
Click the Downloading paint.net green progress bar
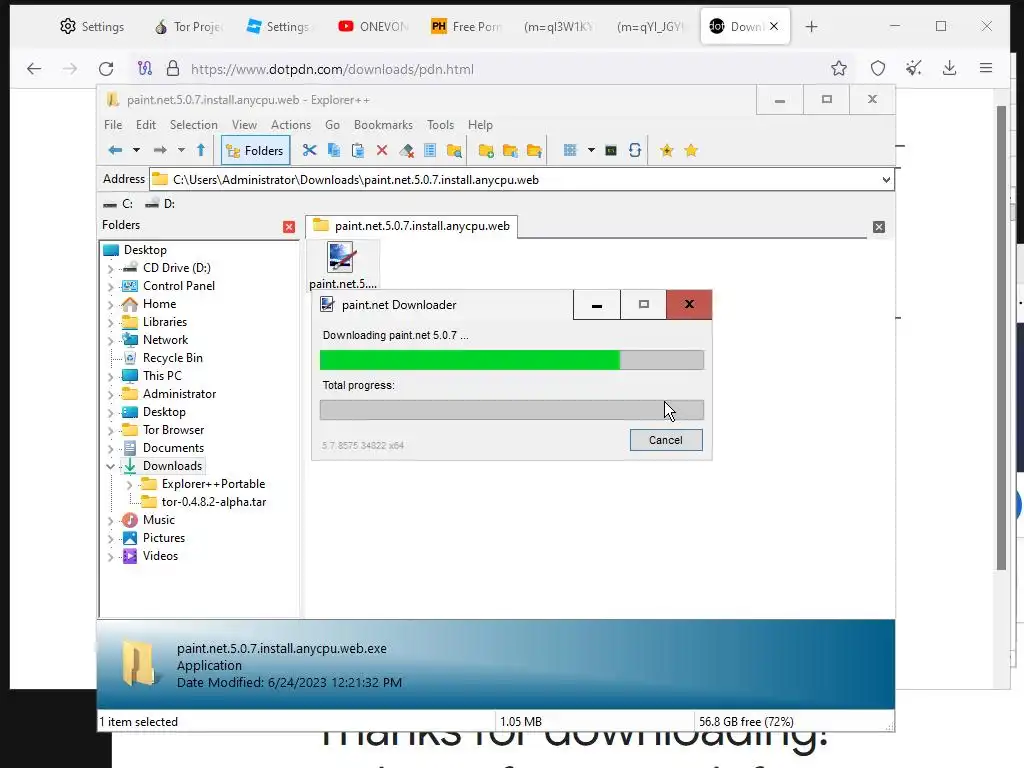(x=512, y=360)
